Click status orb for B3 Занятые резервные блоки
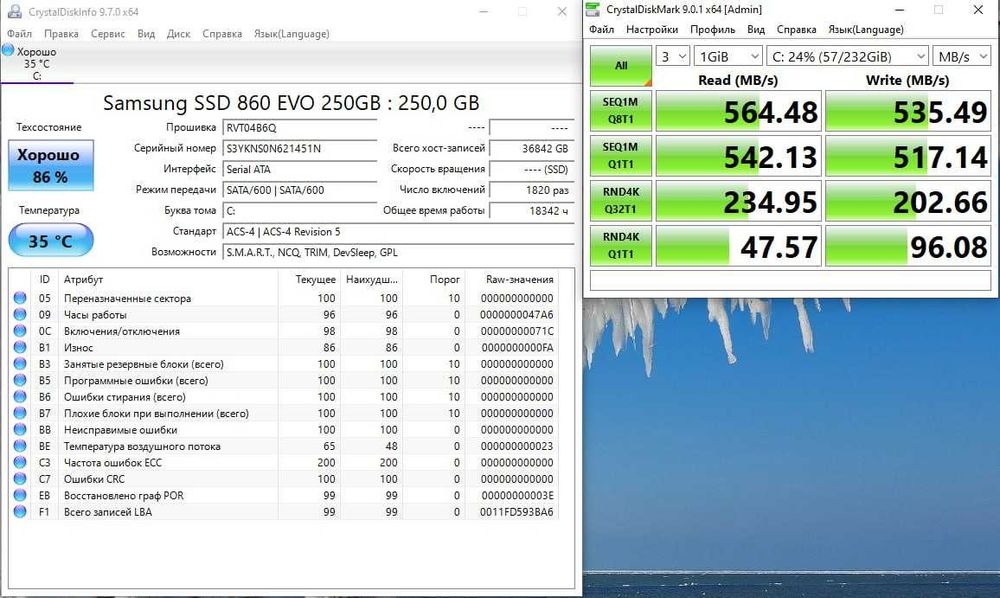 (x=20, y=364)
